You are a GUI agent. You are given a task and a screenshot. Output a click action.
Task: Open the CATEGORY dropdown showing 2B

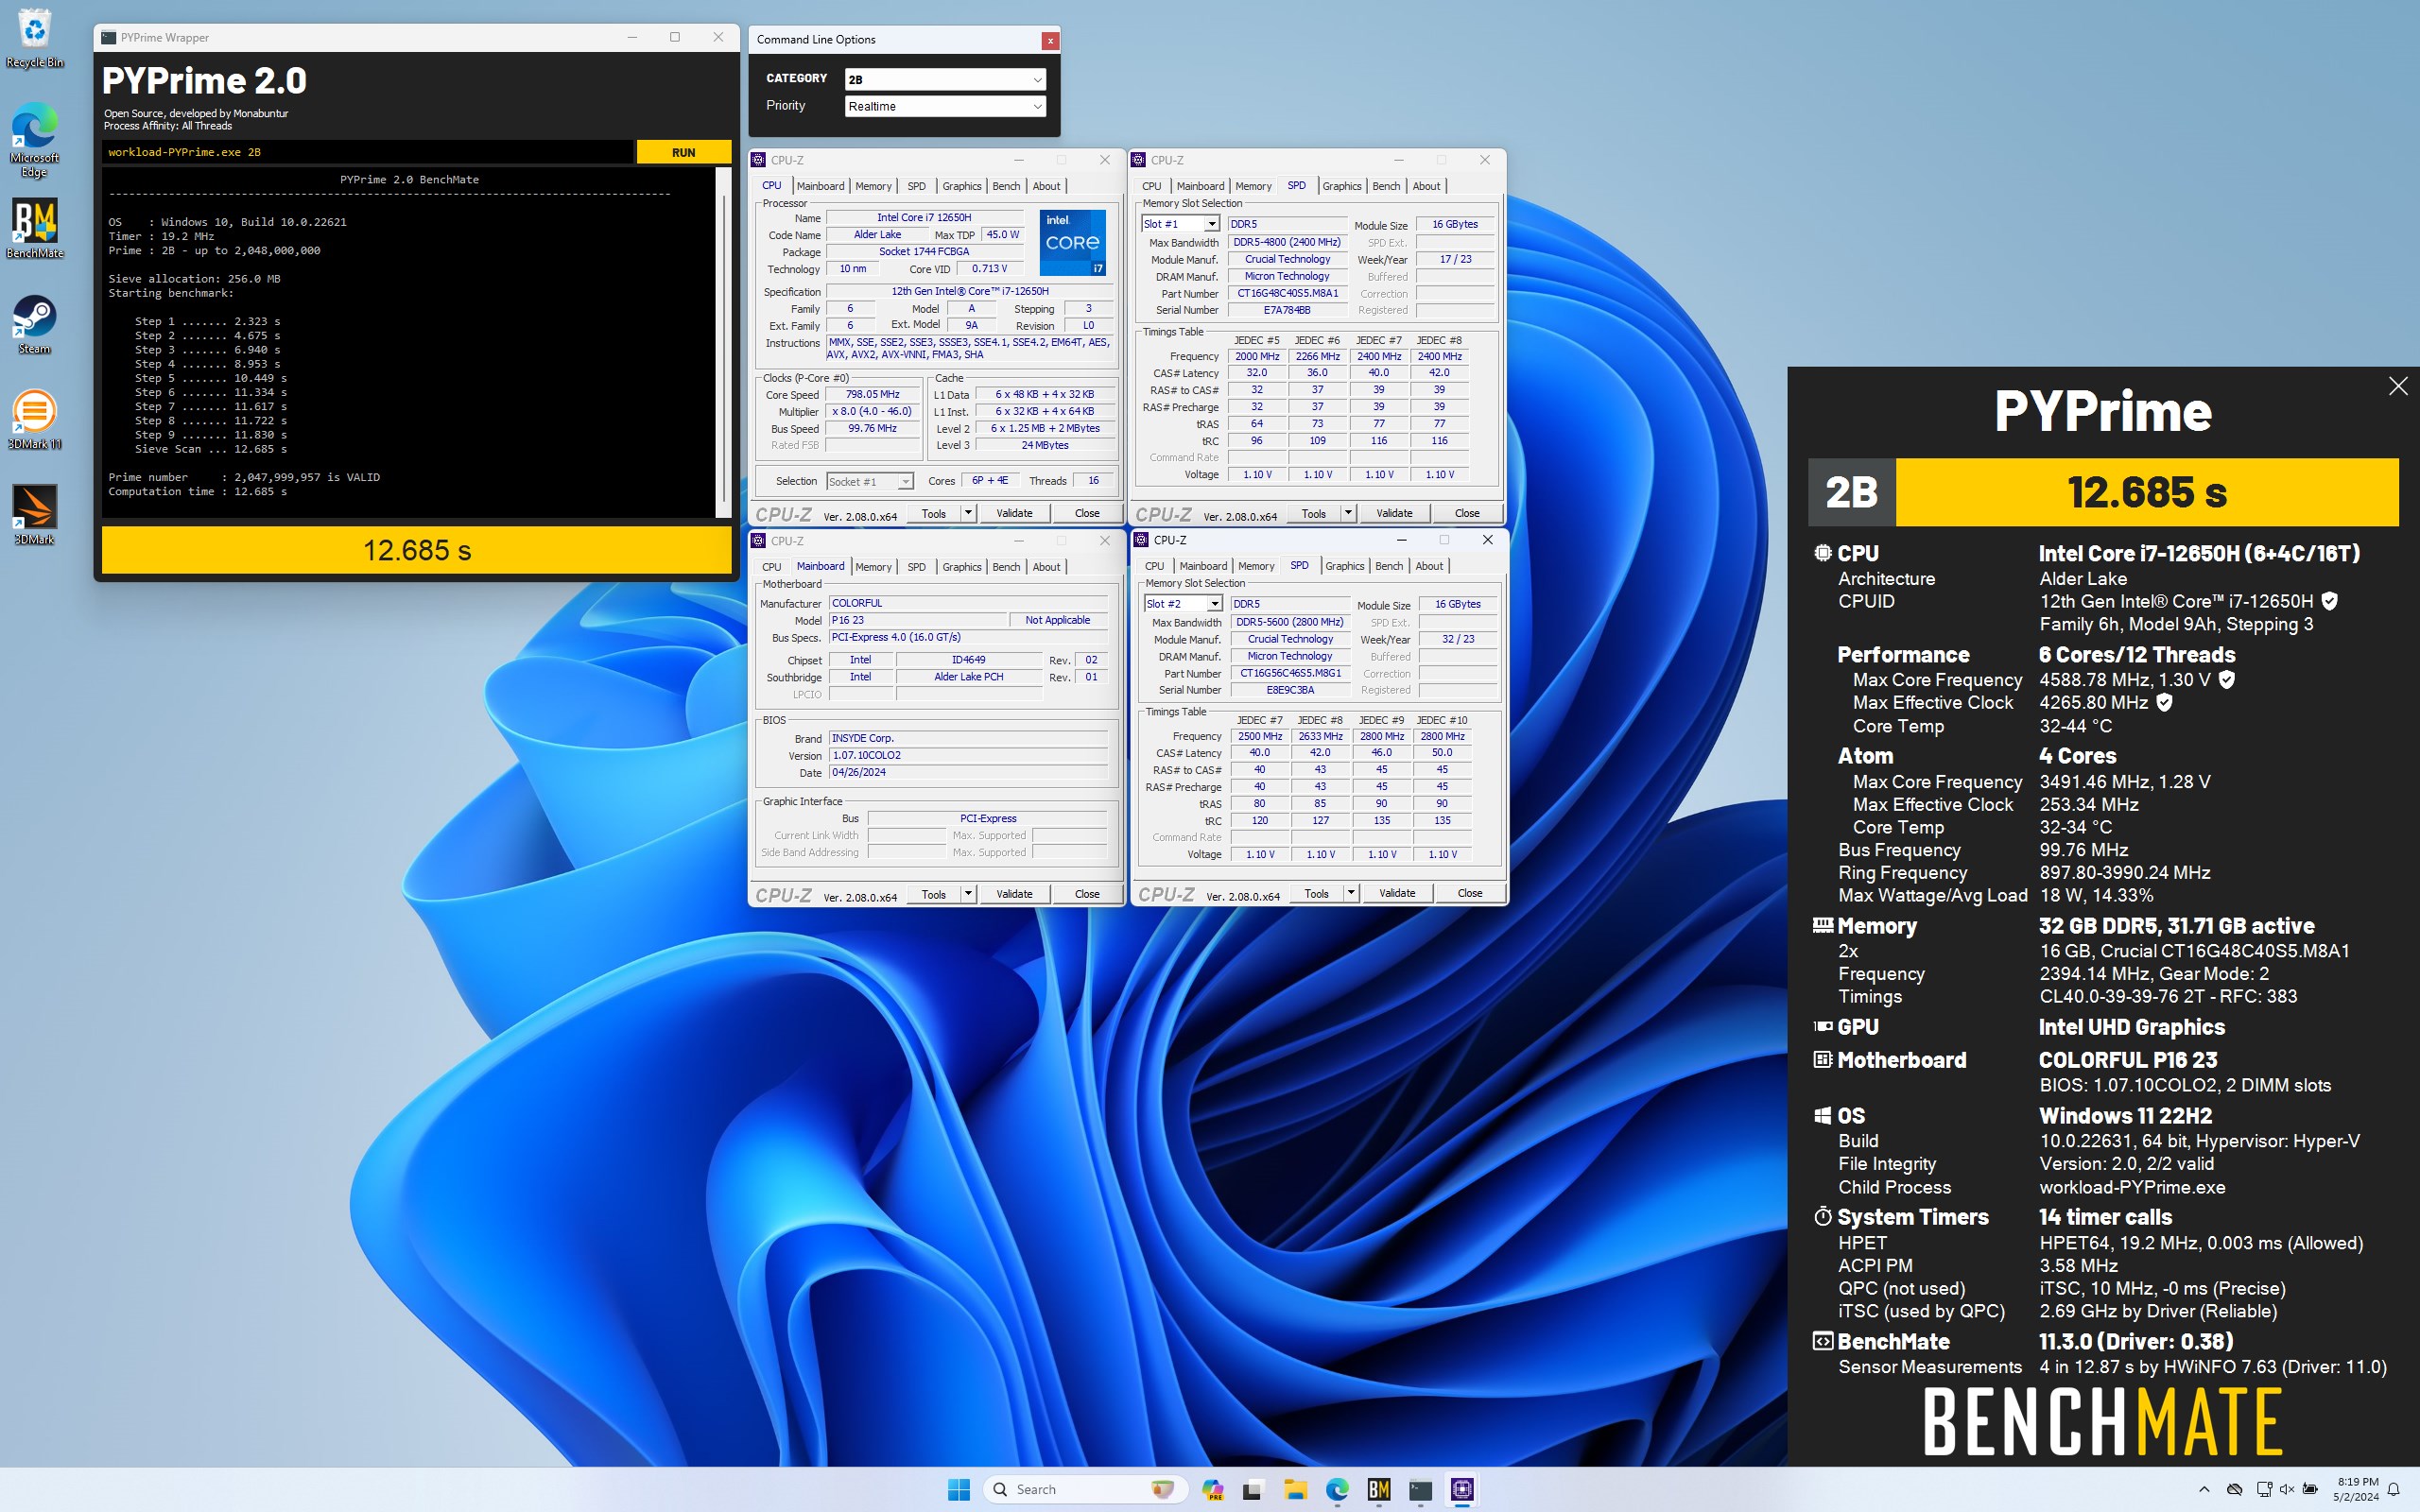(x=945, y=79)
